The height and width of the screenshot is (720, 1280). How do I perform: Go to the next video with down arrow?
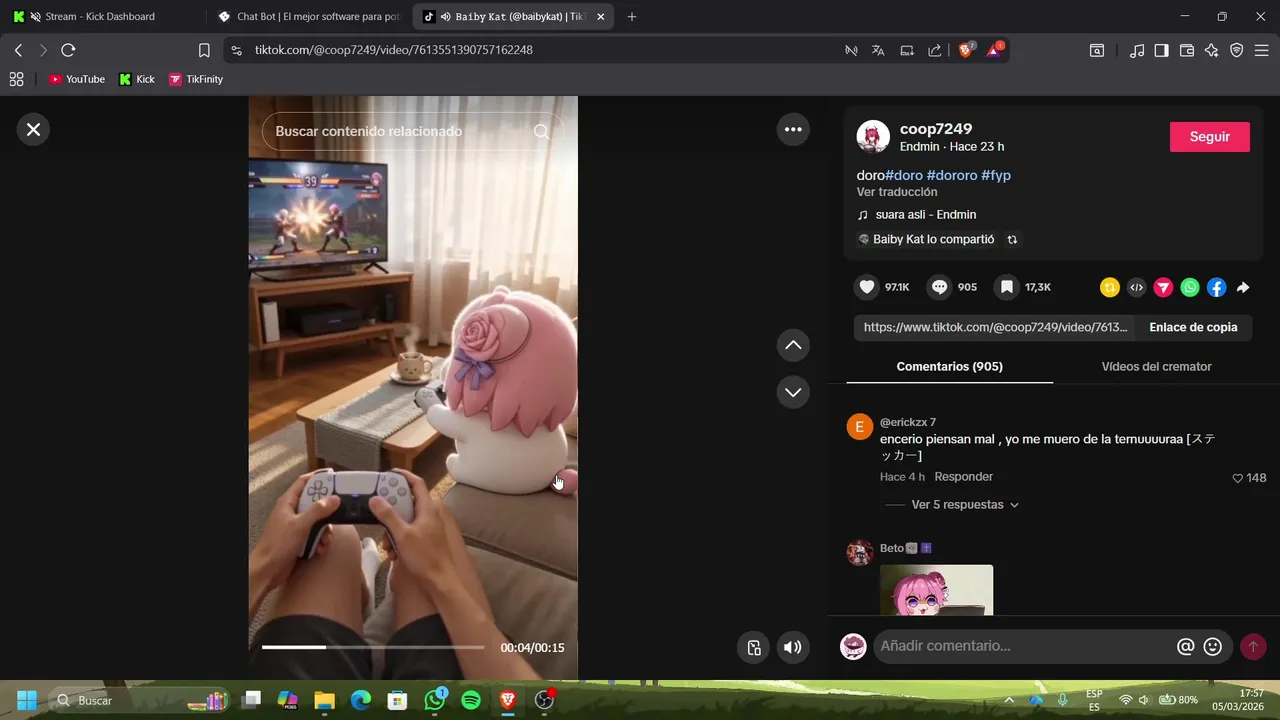click(x=793, y=392)
